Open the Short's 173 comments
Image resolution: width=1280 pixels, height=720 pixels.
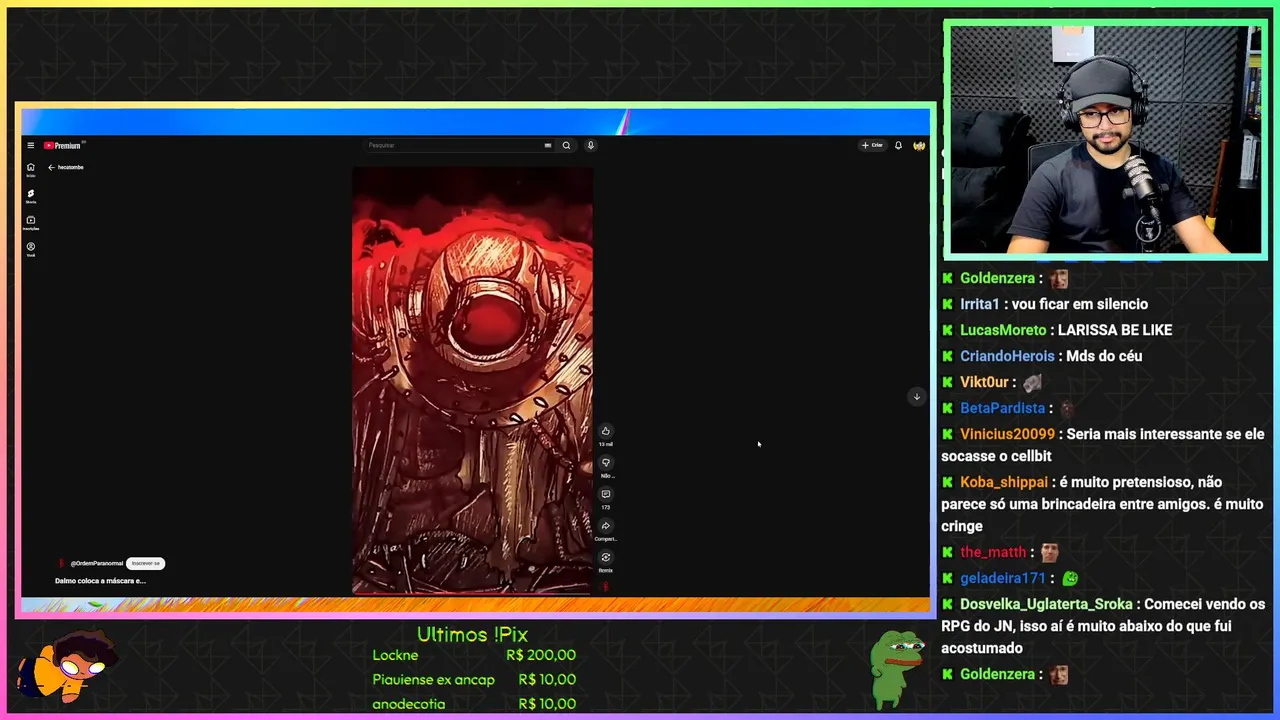click(605, 494)
